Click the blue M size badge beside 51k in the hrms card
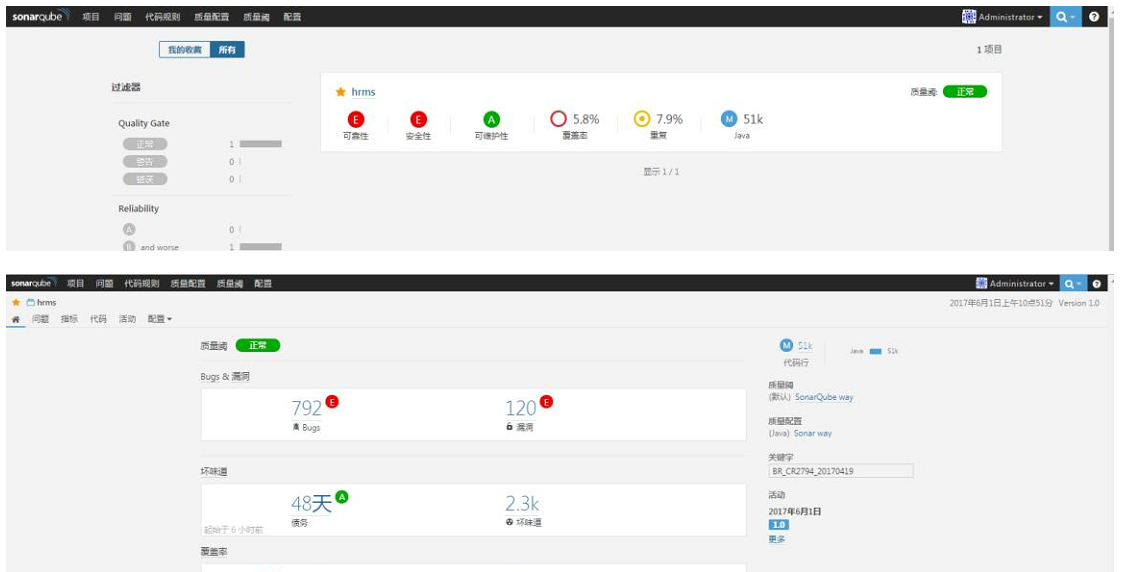This screenshot has width=1125, height=572. pos(729,119)
